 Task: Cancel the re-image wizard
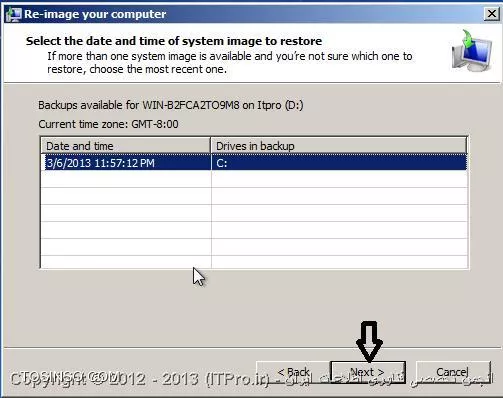tap(453, 372)
